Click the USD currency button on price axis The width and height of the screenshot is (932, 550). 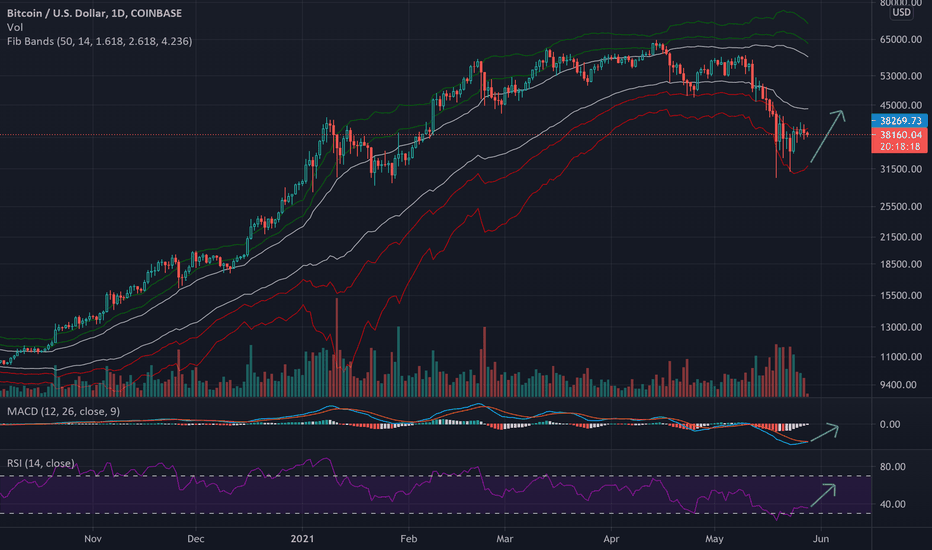902,12
